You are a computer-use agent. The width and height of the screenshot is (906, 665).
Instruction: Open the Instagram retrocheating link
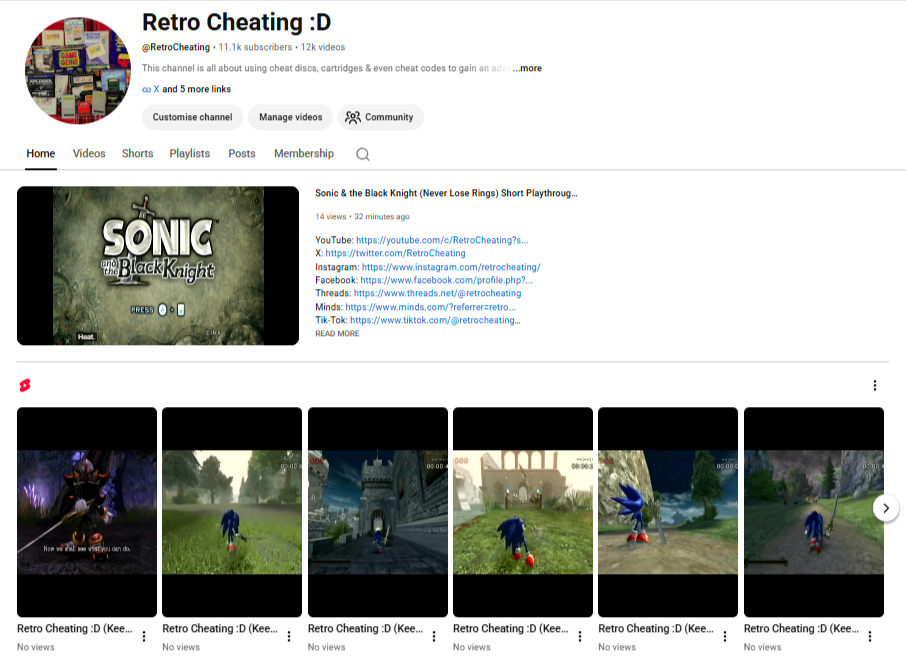point(451,268)
